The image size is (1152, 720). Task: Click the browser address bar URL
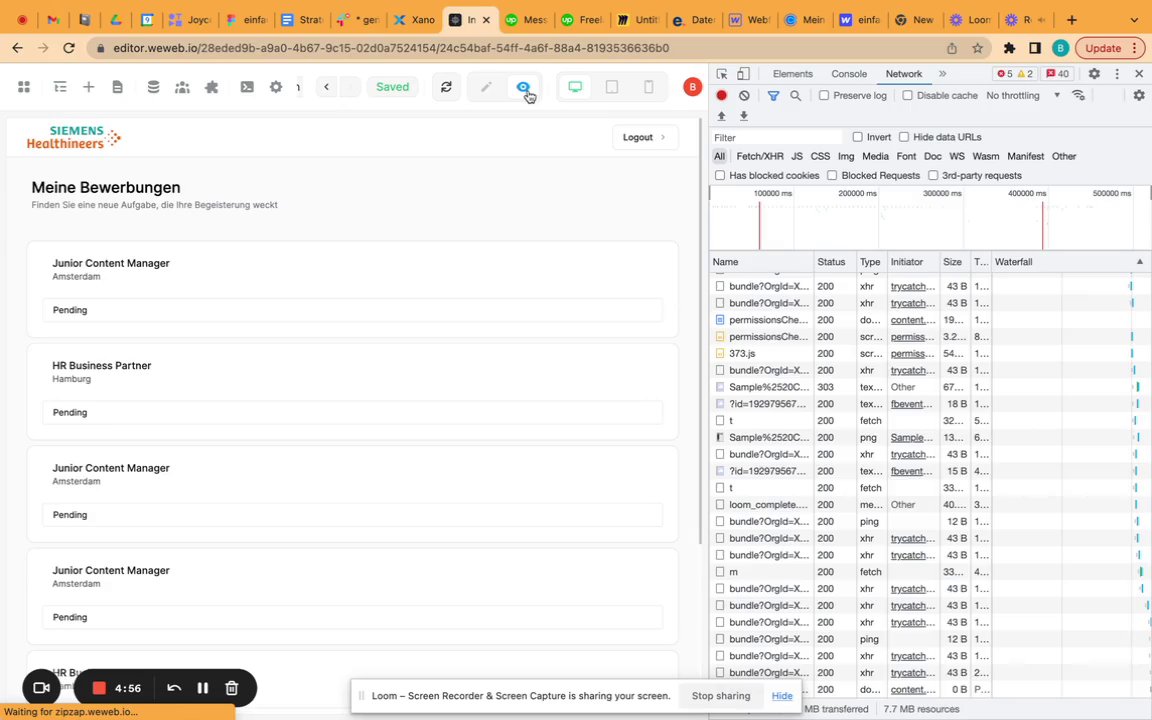[x=391, y=48]
